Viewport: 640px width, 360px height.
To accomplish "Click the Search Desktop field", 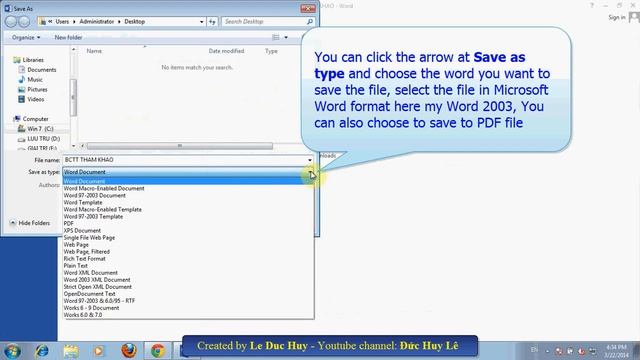I will pyautogui.click(x=264, y=22).
